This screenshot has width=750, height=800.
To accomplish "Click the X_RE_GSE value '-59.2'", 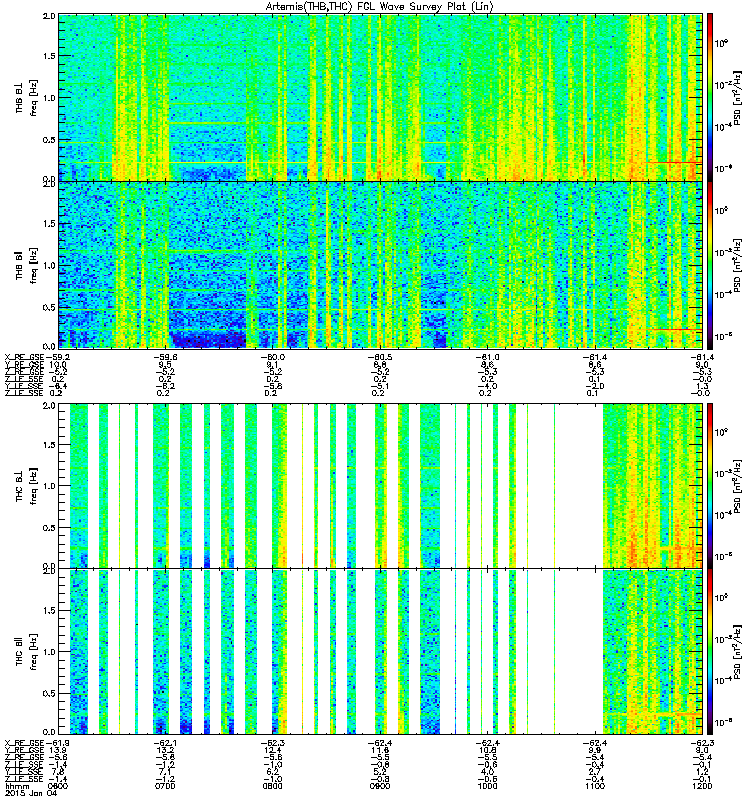I will (56, 358).
